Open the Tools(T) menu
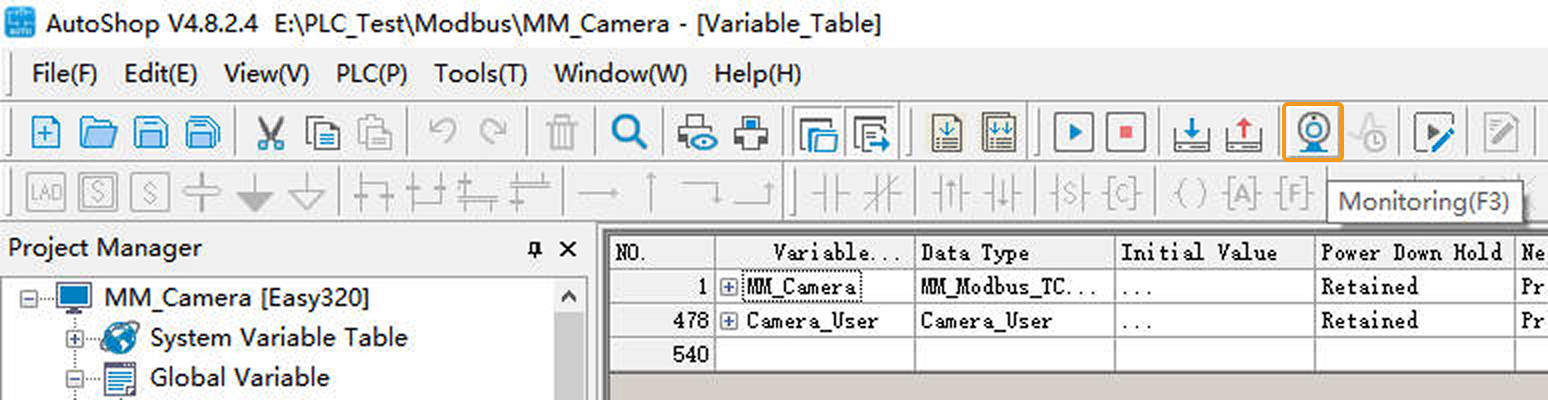 pos(480,74)
